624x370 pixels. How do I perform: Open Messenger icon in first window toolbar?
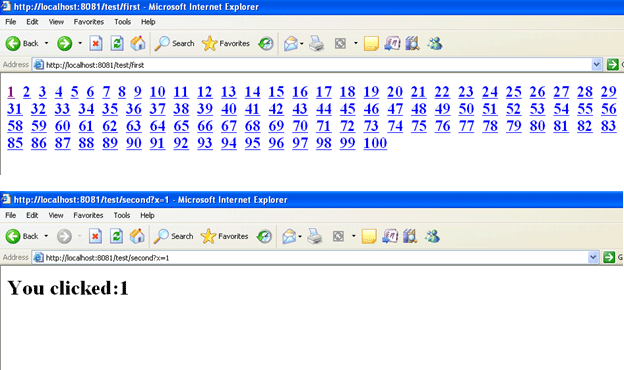435,43
